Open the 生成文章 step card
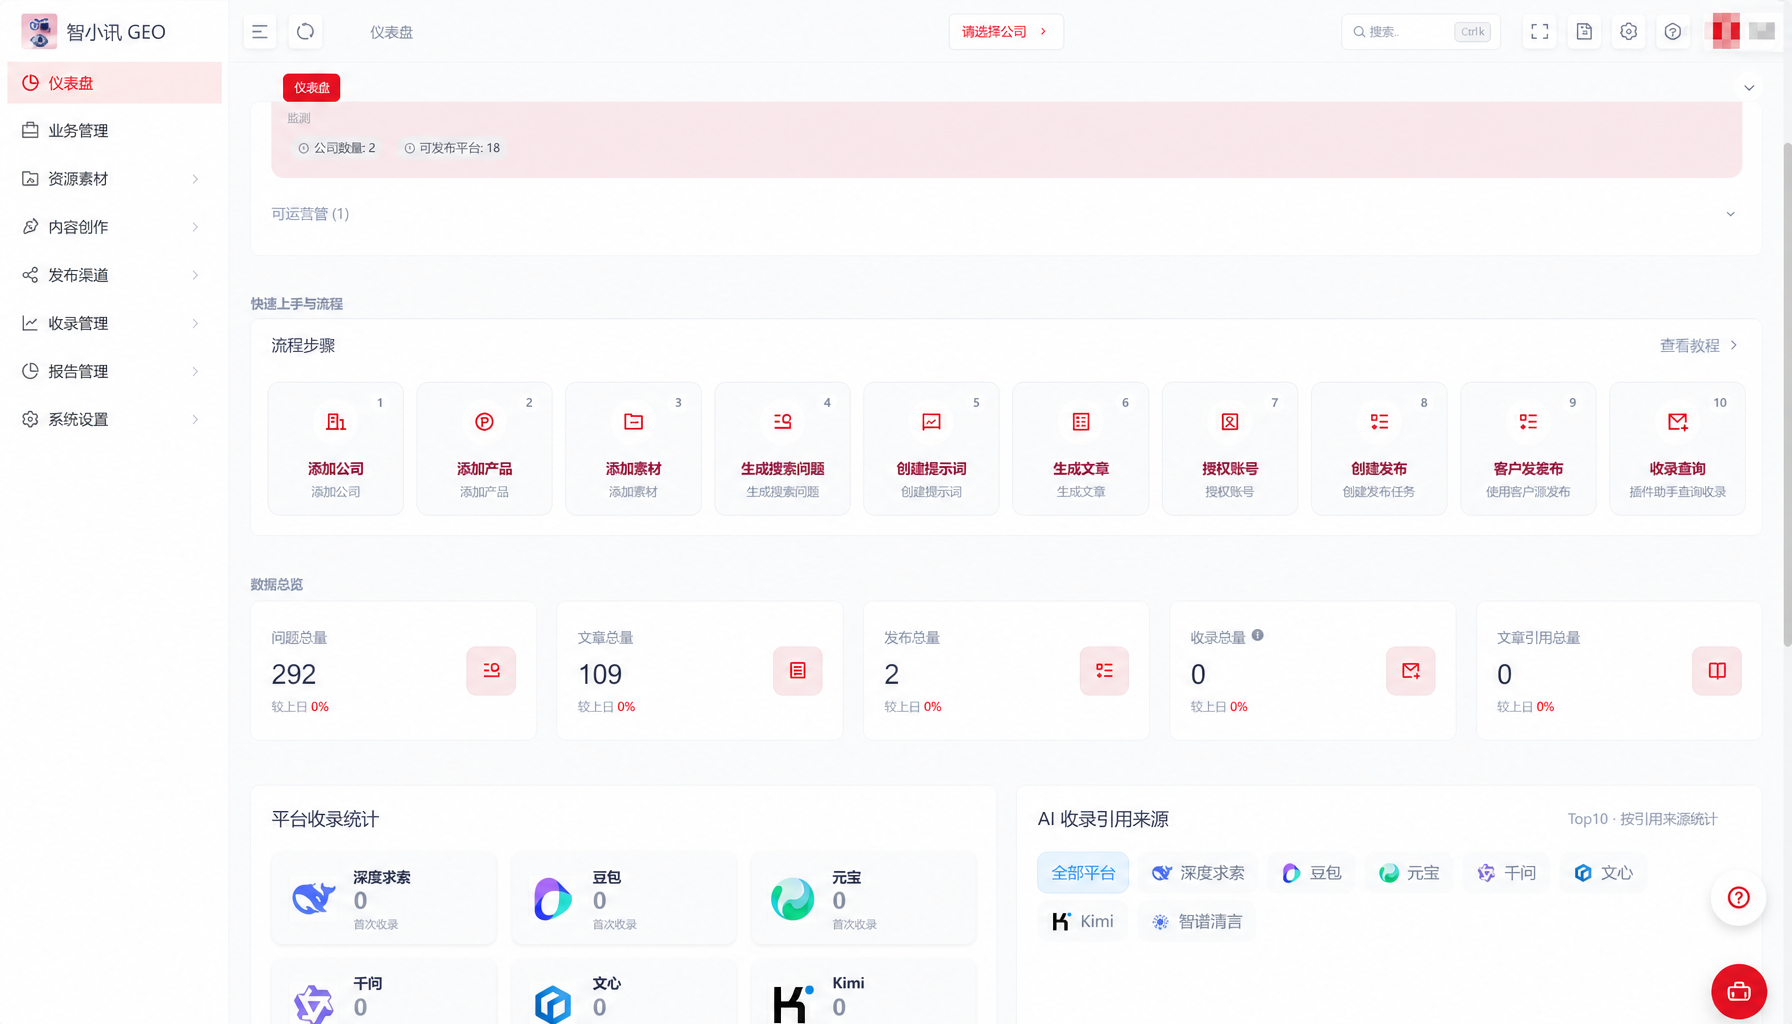Screen dimensions: 1792x1024 [x=1081, y=448]
